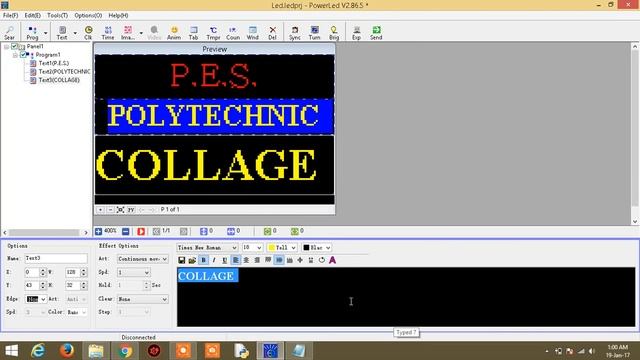Open the File(F) menu

[11, 15]
